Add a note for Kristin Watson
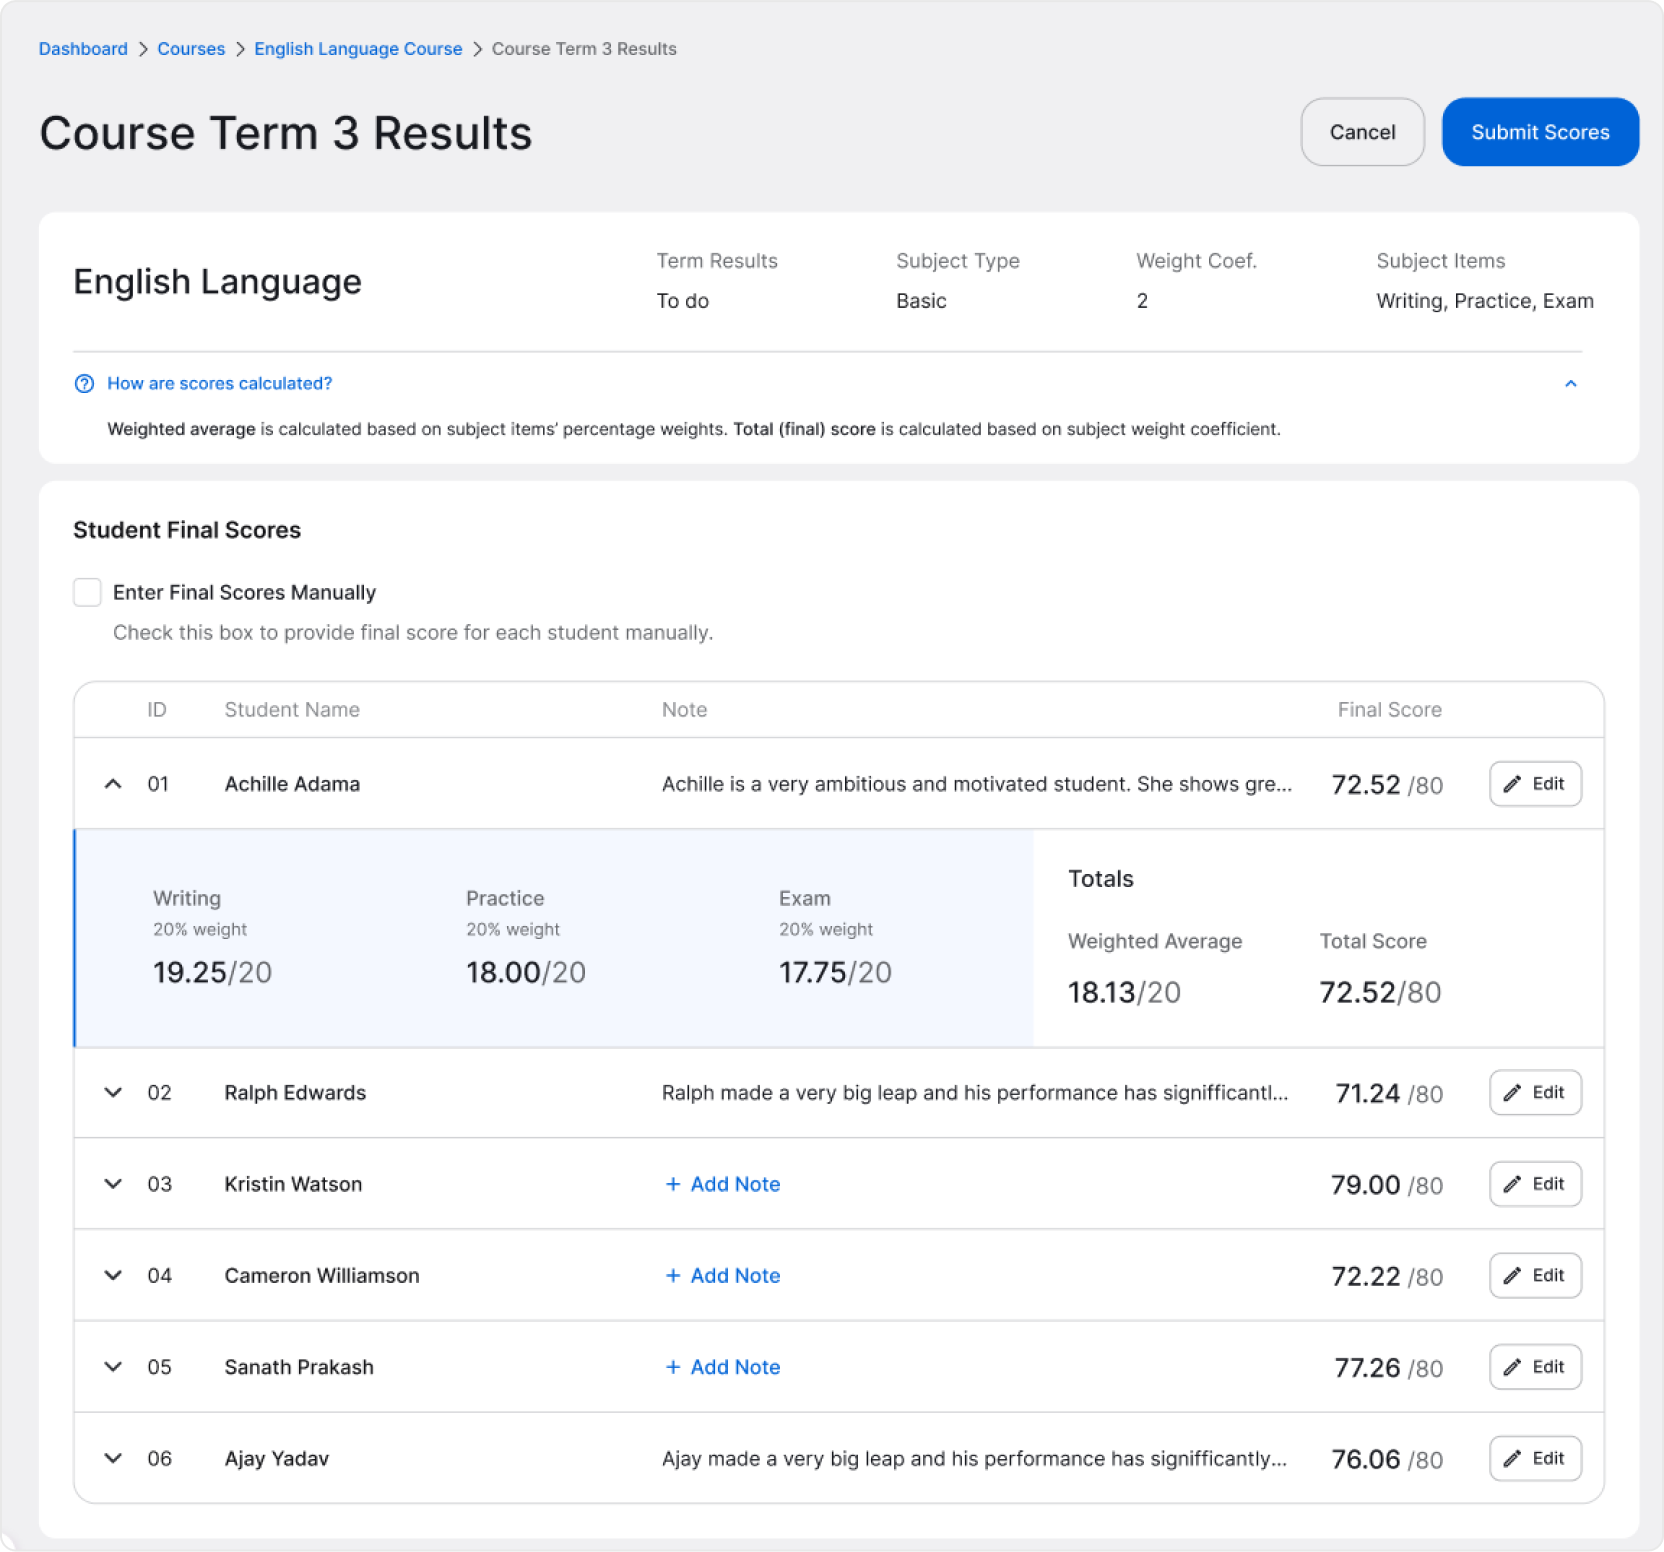This screenshot has width=1664, height=1552. [x=722, y=1184]
